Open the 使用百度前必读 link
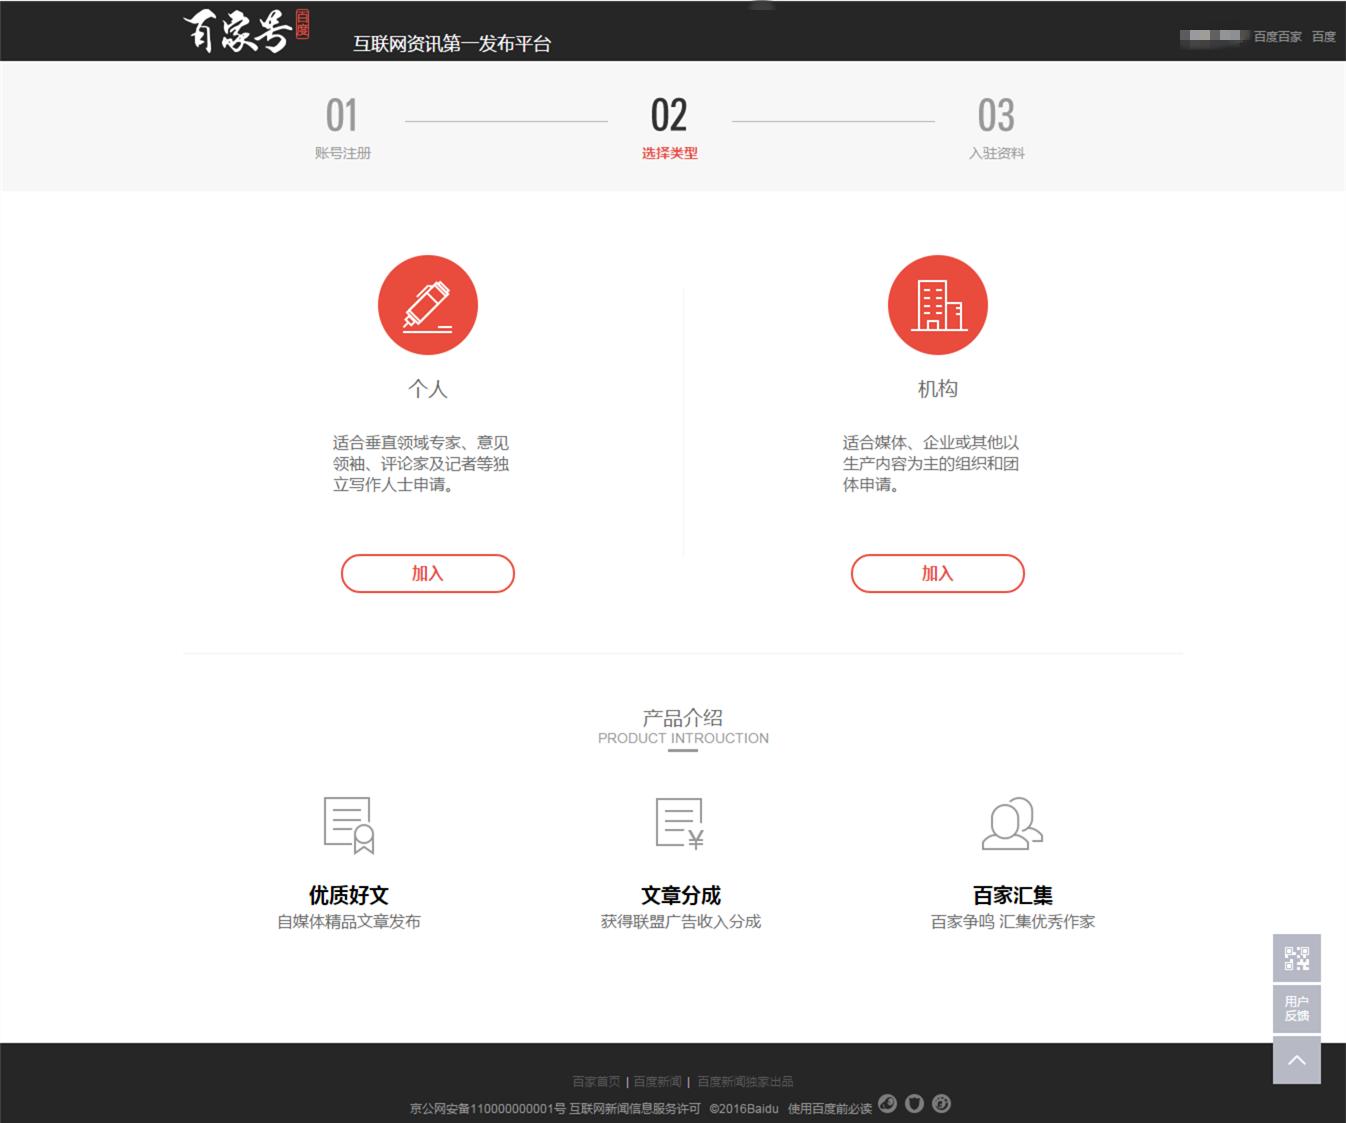 (820, 1107)
